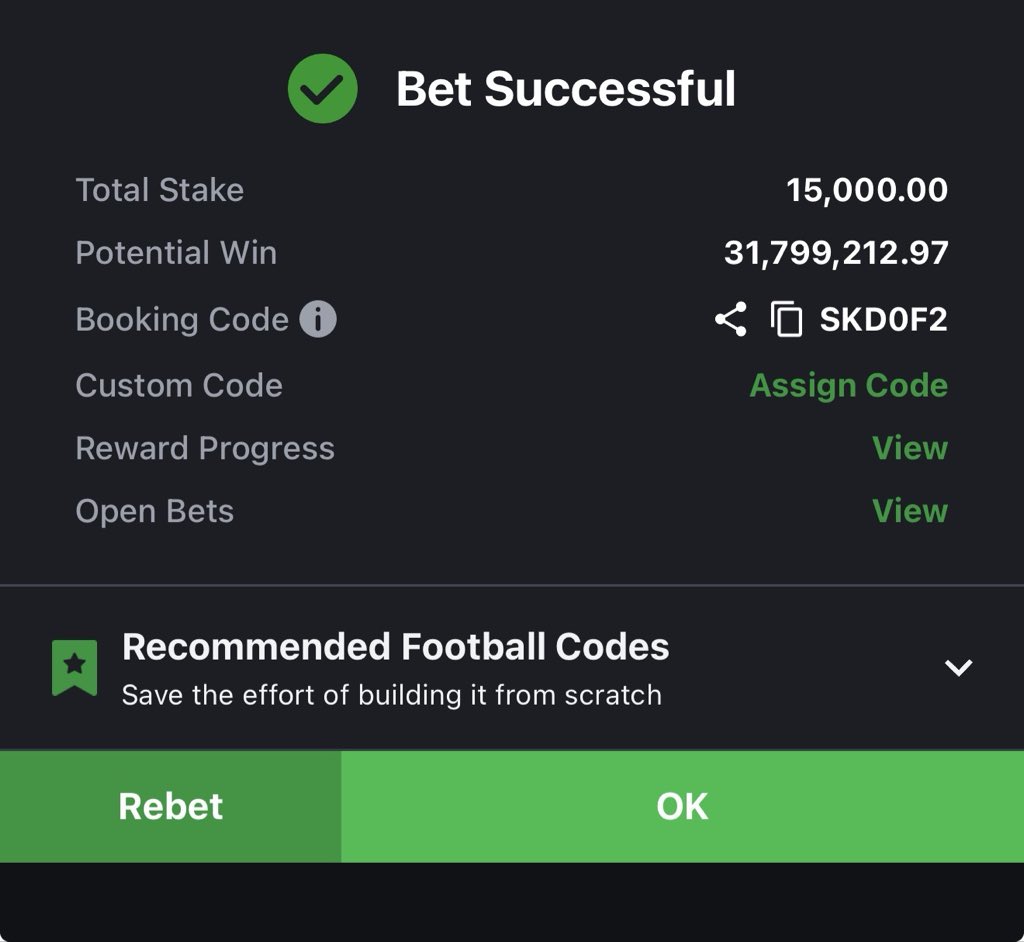
Task: Click the Assign Code link
Action: click(x=848, y=385)
